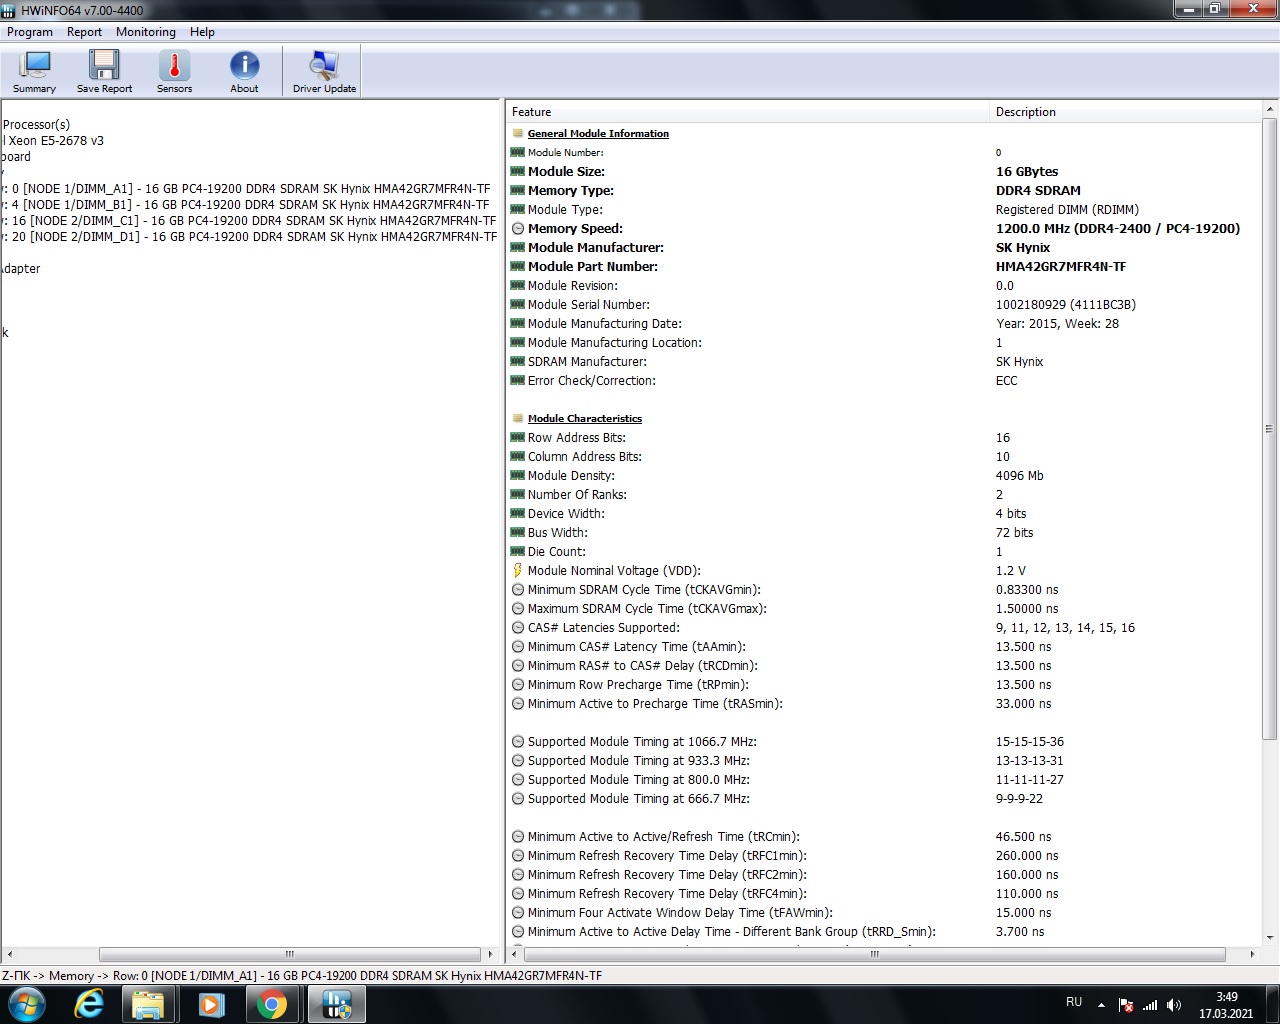1280x1024 pixels.
Task: Select the DIMM_D1 memory row in tree
Action: tap(249, 237)
